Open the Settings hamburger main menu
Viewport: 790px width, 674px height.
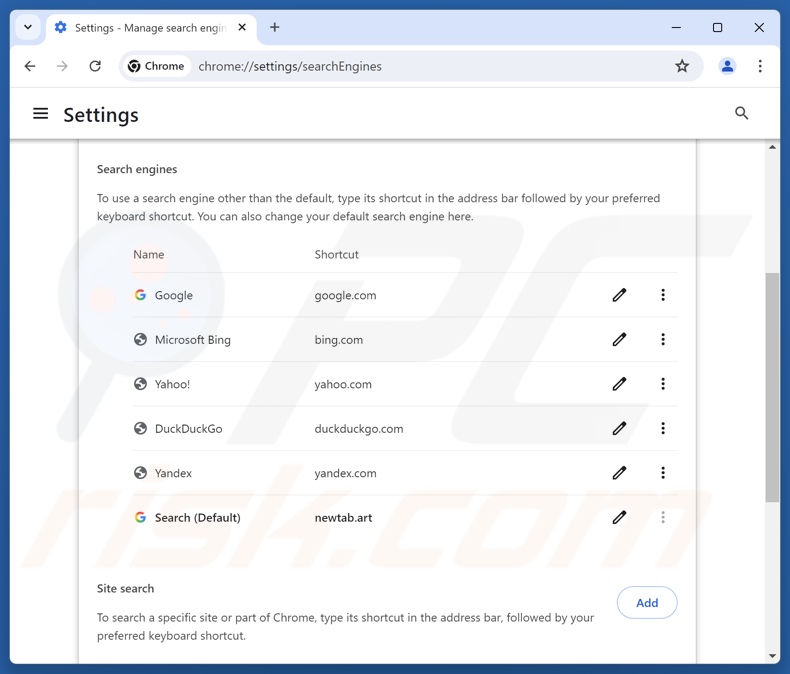(x=41, y=114)
